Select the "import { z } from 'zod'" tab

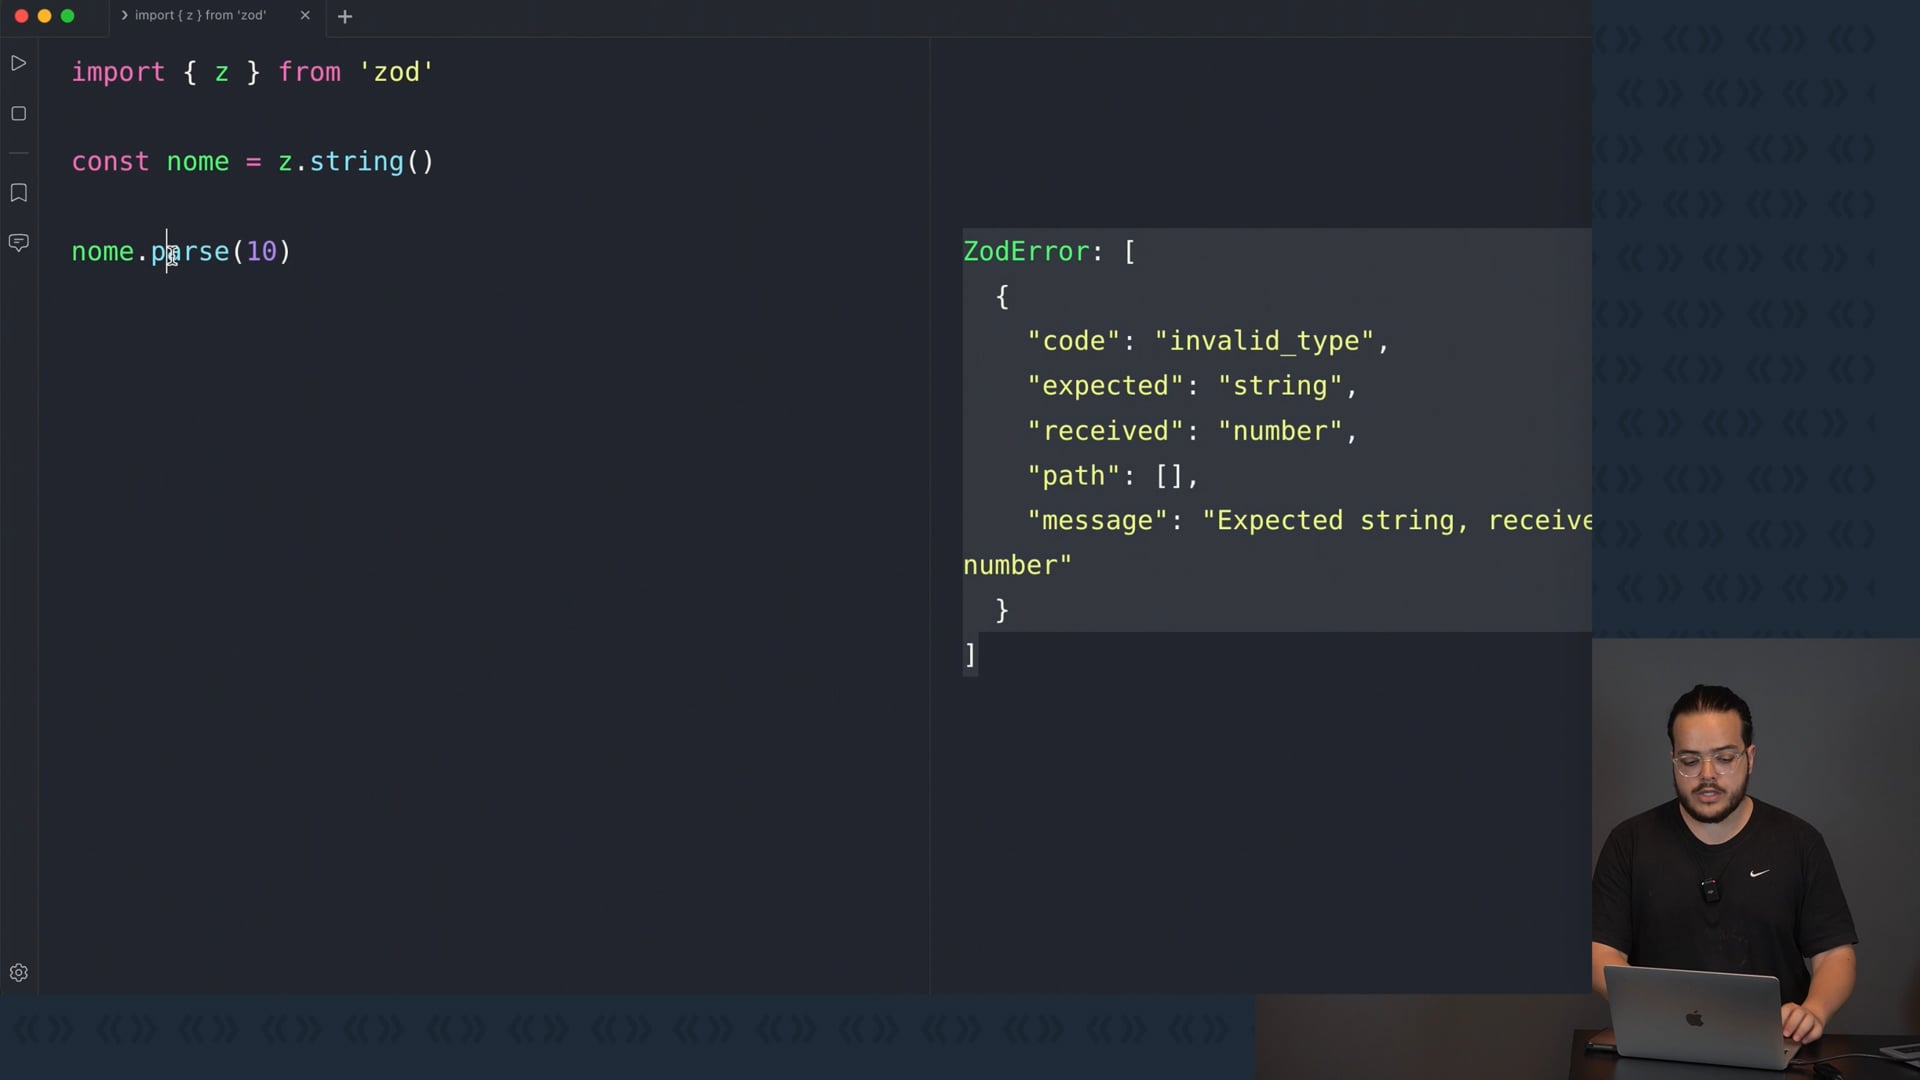point(200,15)
